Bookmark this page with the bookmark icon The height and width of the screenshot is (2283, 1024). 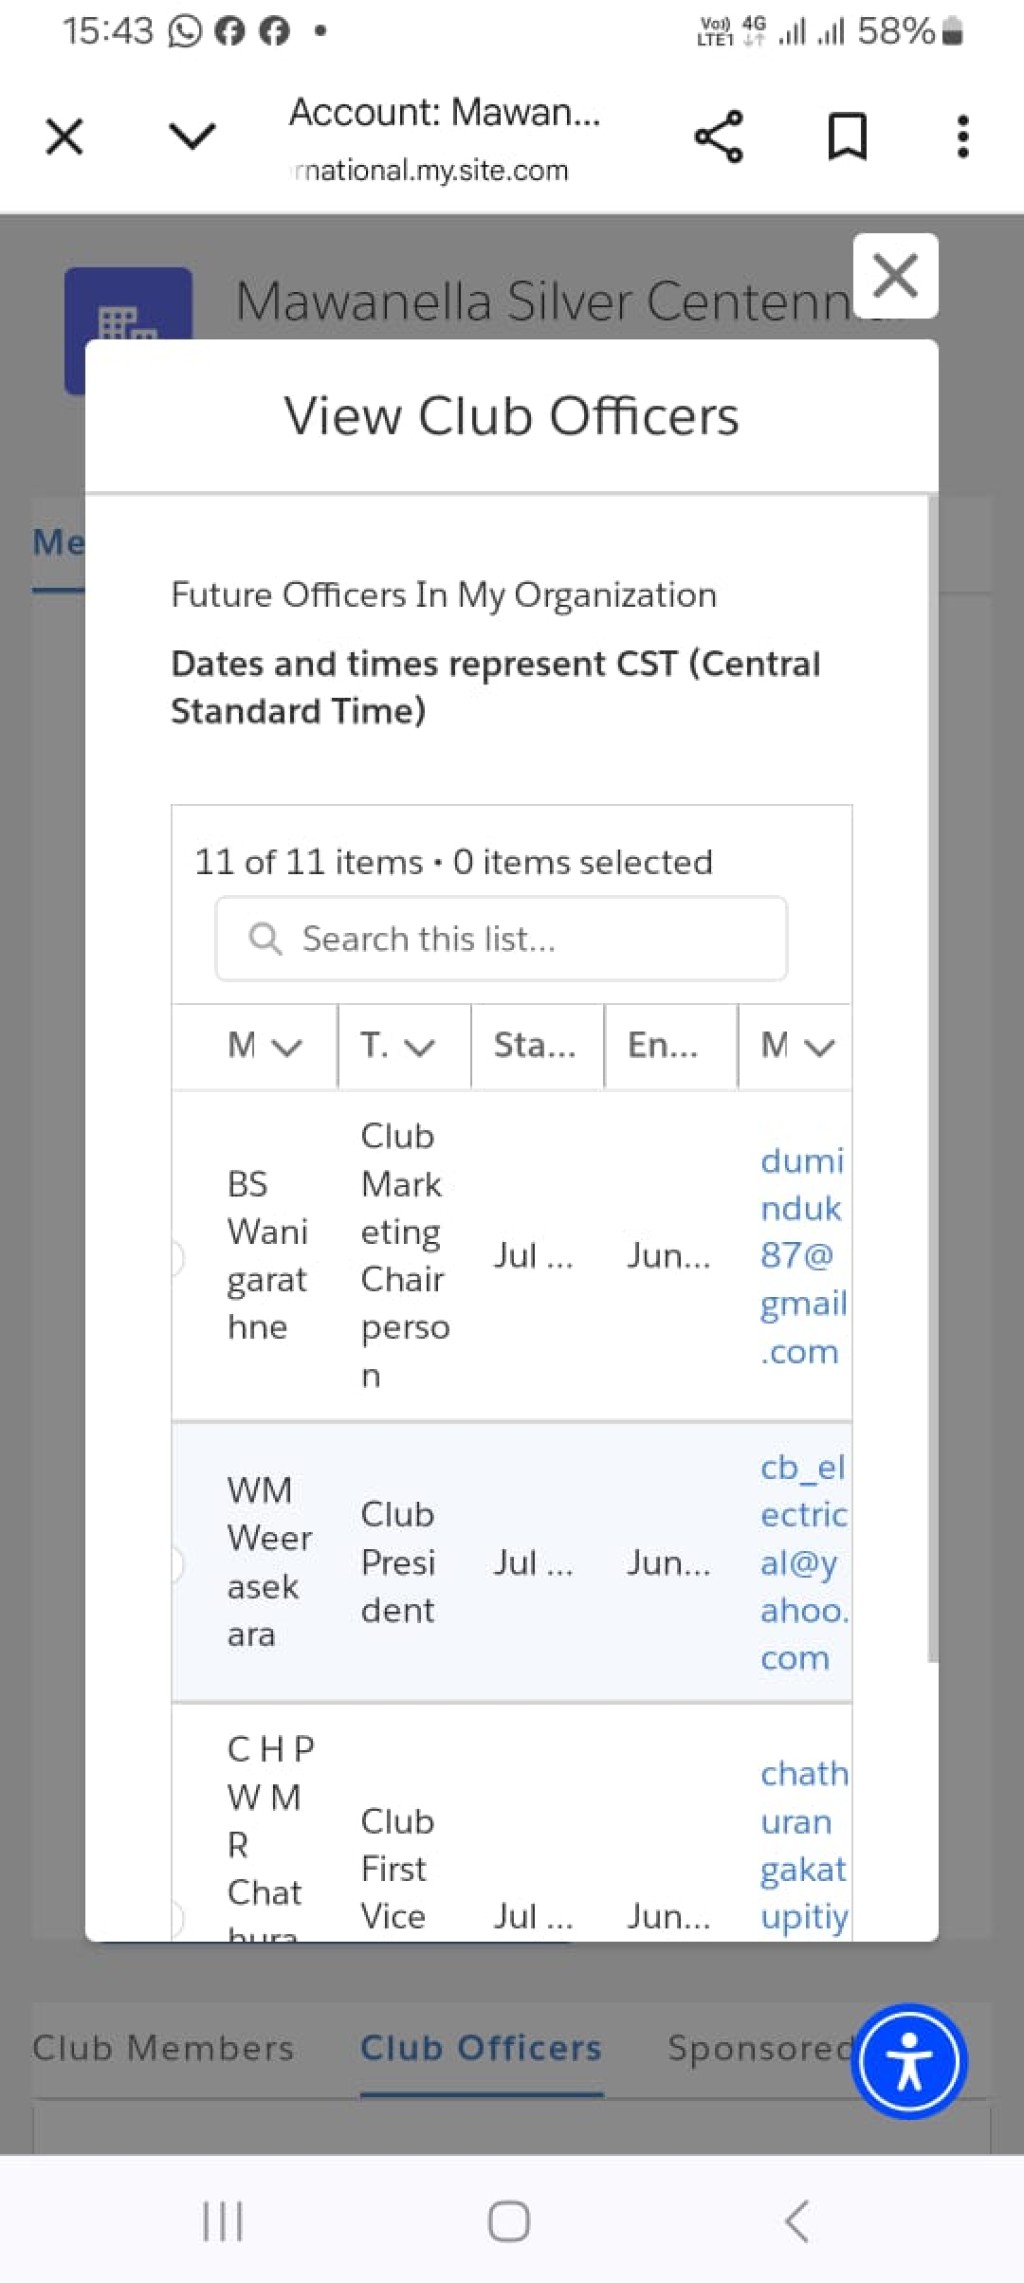click(847, 136)
